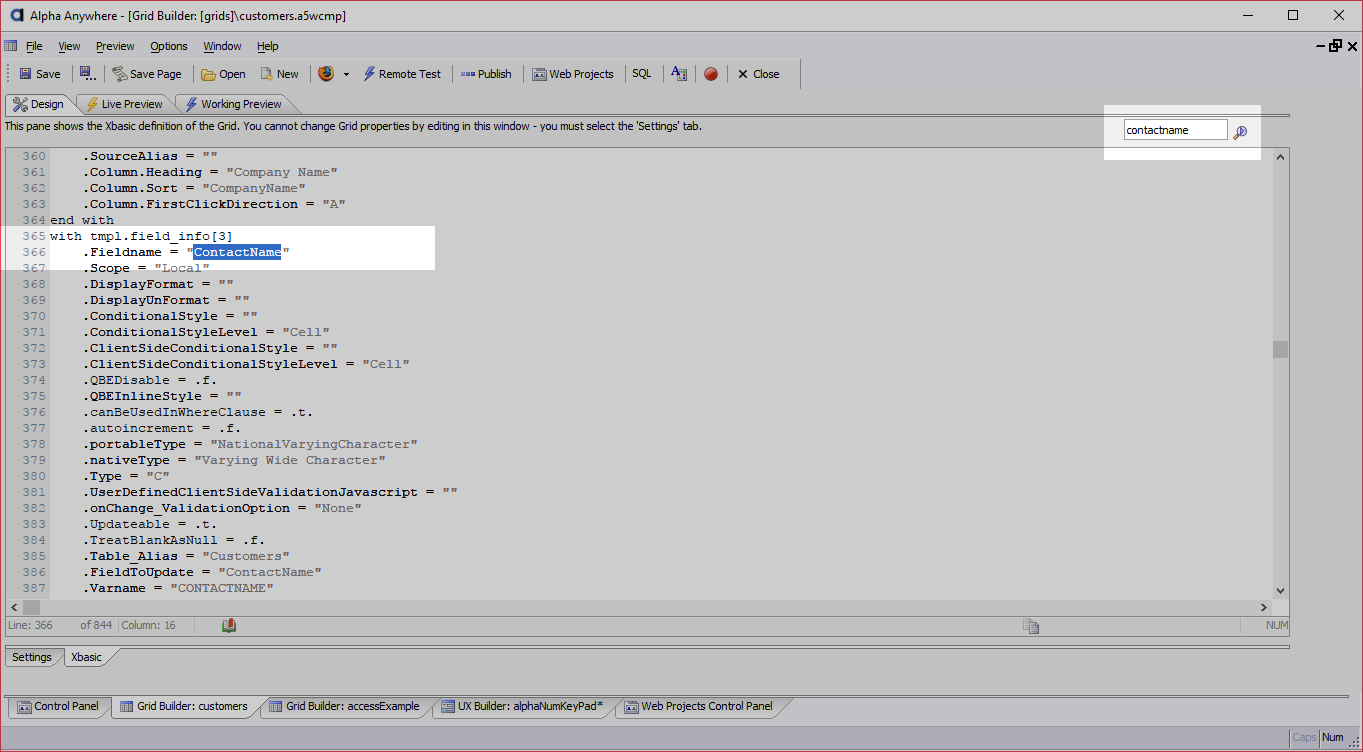1363x752 pixels.
Task: Click the horizontal scrollbar right arrow
Action: click(1264, 608)
